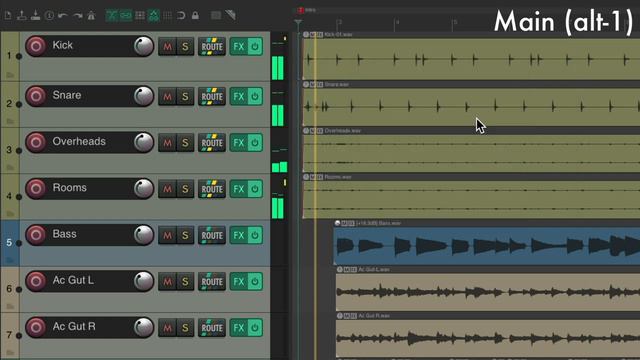Screen dimensions: 640x360
Task: Bypass FX on the Ac Gut R track
Action: (255, 328)
